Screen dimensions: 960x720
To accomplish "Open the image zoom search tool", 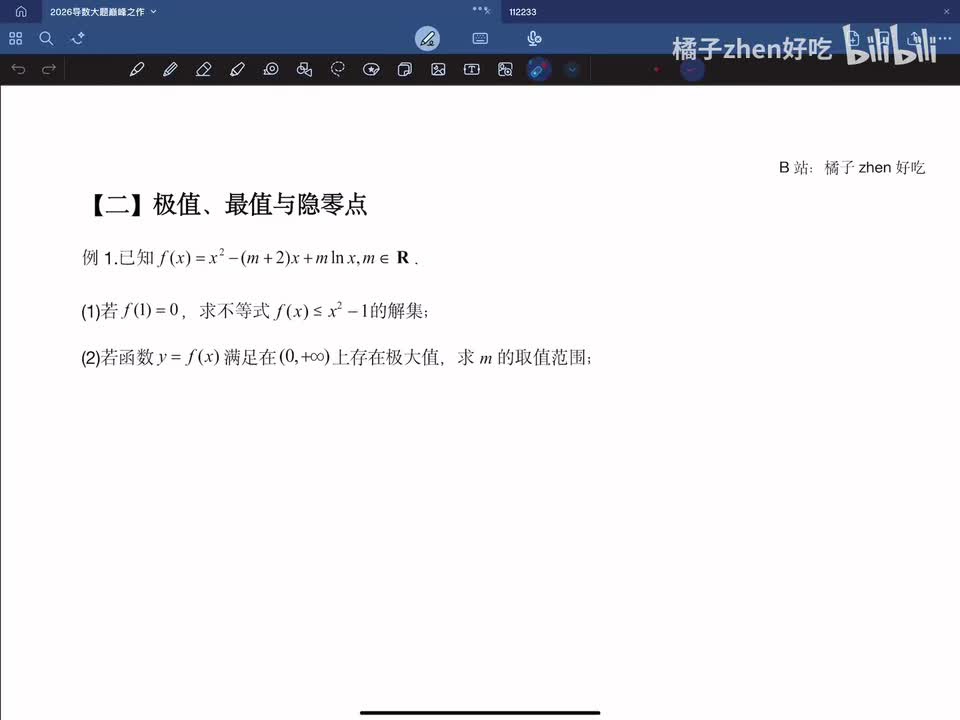I will point(505,69).
